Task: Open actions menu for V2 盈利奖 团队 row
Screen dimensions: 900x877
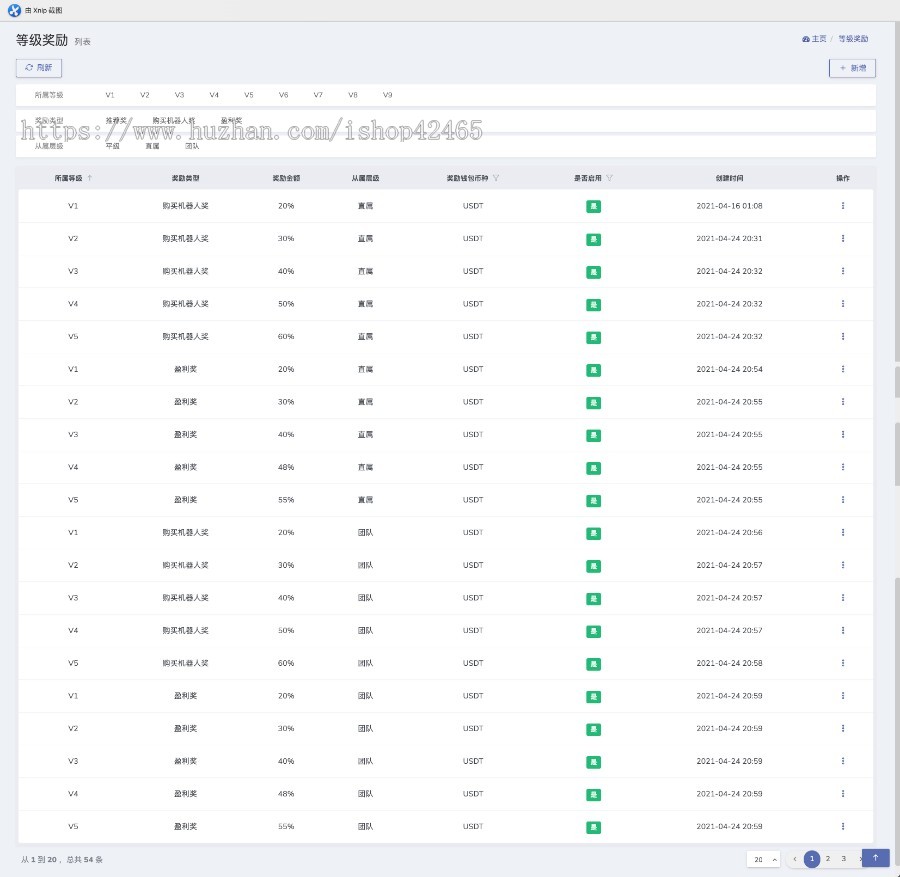Action: 843,729
